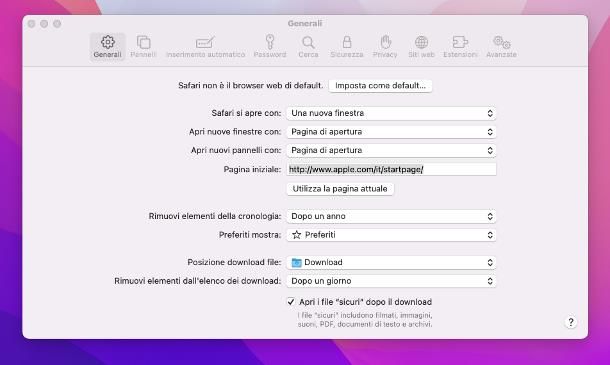Uncheck Apri i file sicuri dopo il download

pyautogui.click(x=291, y=302)
